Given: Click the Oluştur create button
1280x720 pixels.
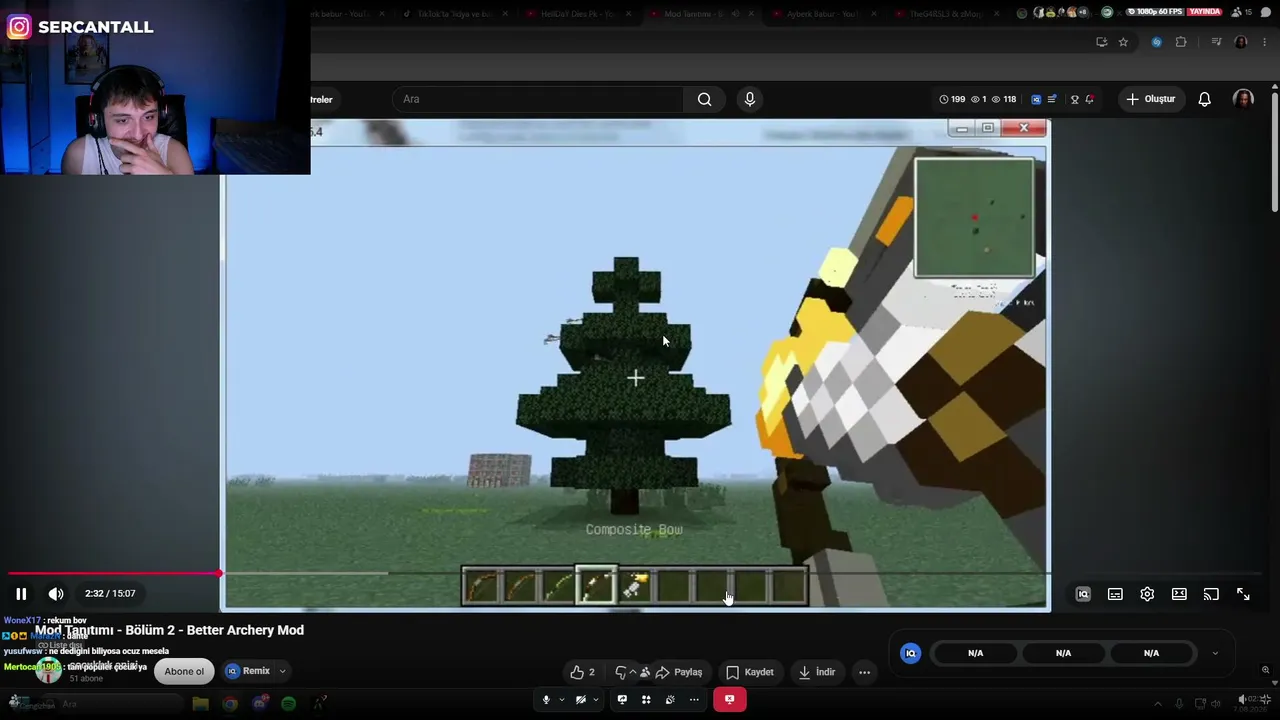Looking at the screenshot, I should [1150, 99].
